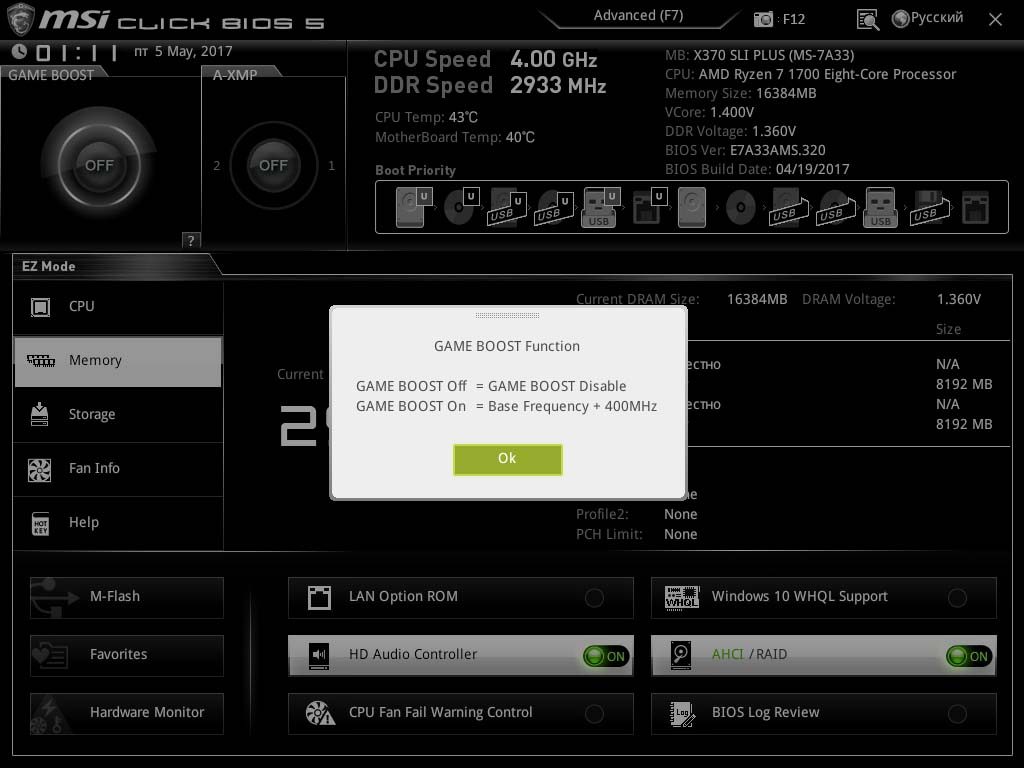Open the Help hotkey section
This screenshot has width=1024, height=768.
click(118, 523)
